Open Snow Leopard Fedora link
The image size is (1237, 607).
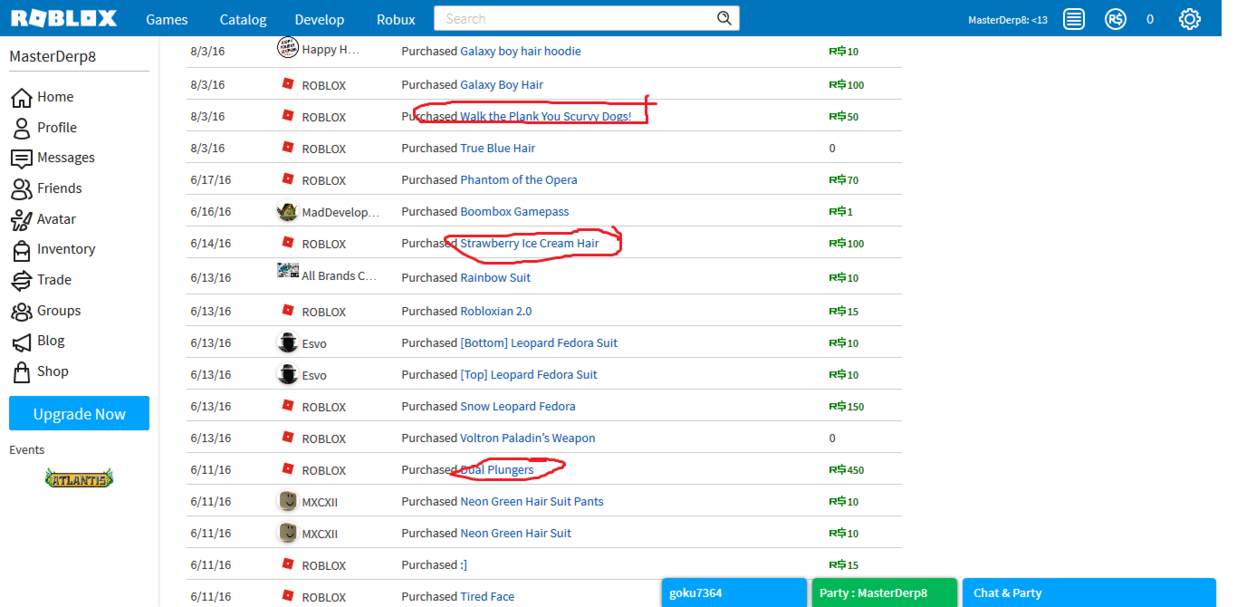point(517,406)
